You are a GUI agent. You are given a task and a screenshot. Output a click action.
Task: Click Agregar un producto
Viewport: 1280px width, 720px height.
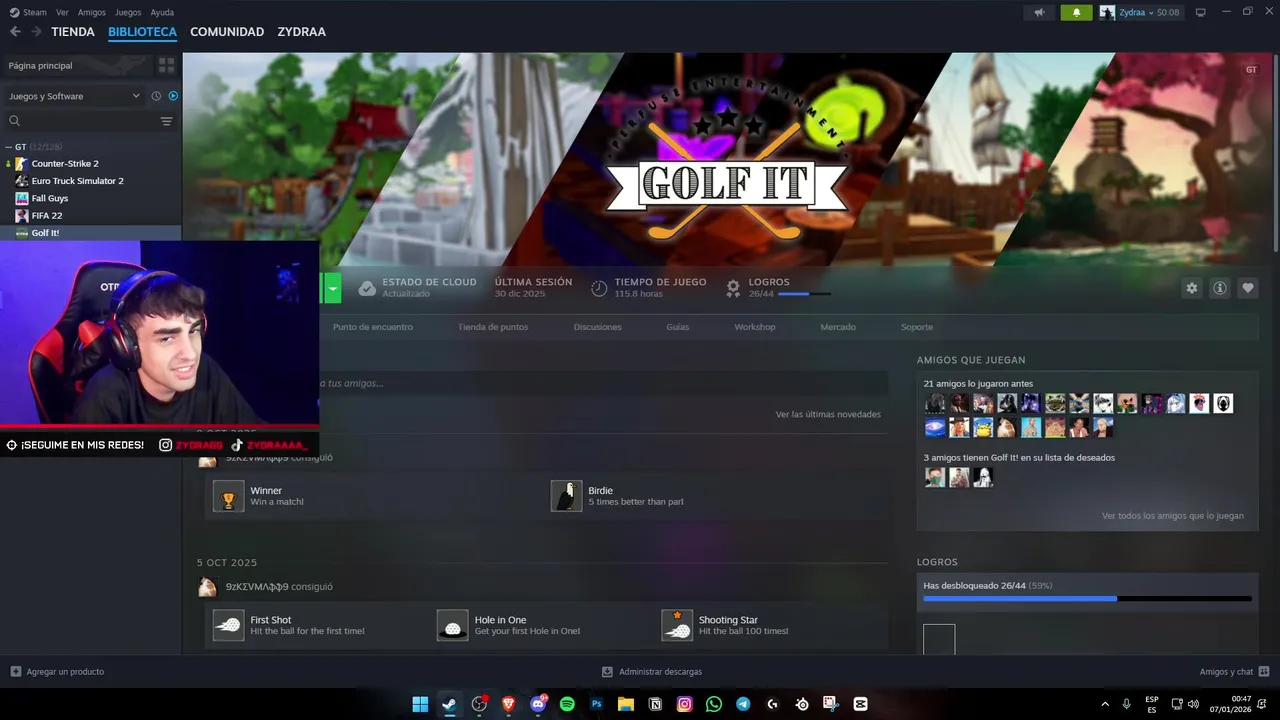tap(57, 672)
